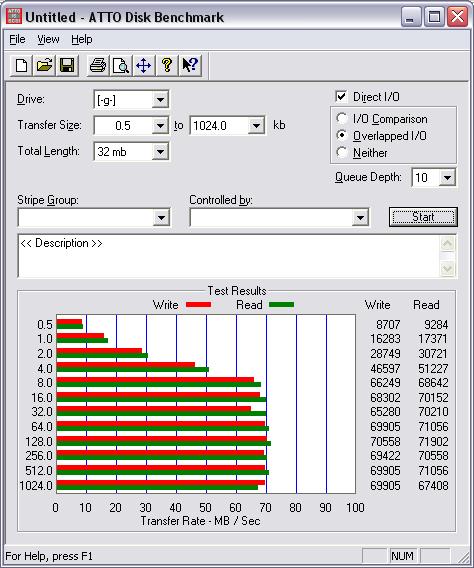Activate the context help arrow-question icon

point(190,66)
